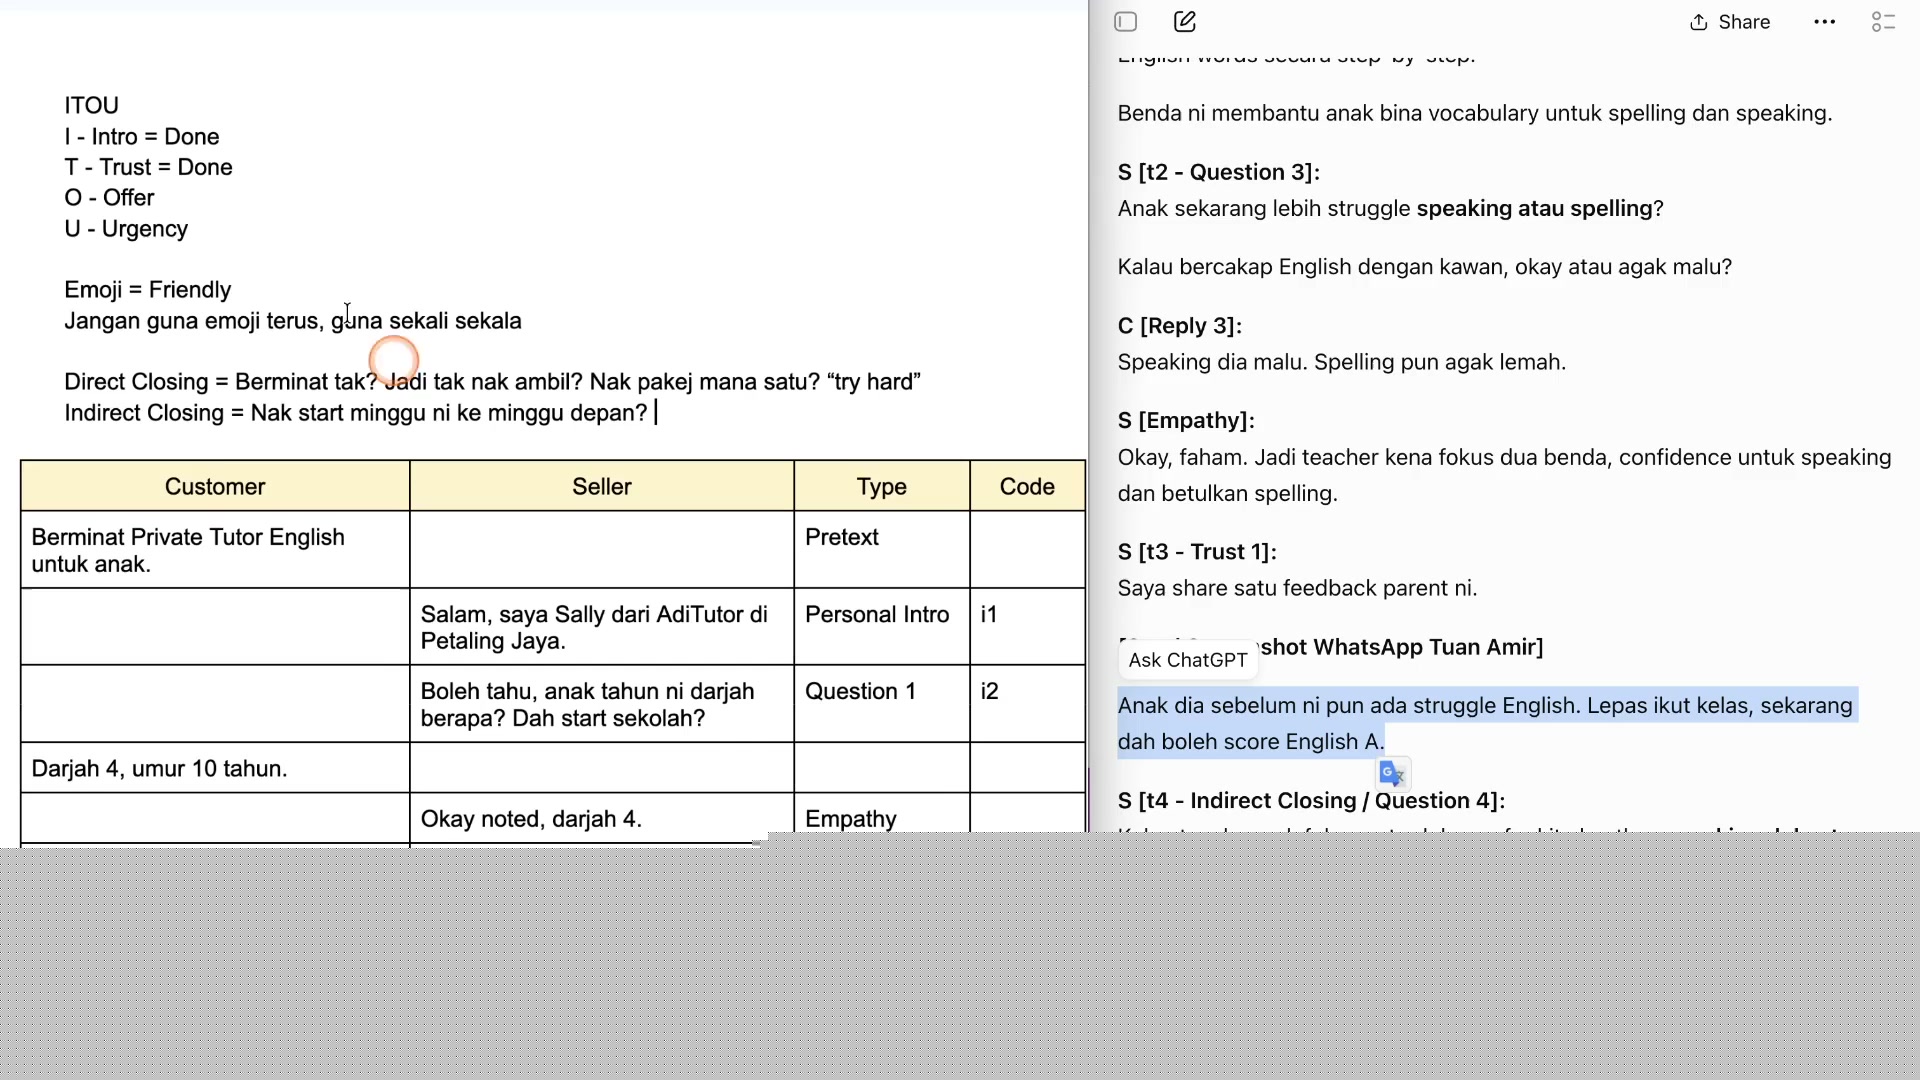This screenshot has height=1080, width=1920.
Task: Click the 'i2' code cell
Action: [1028, 704]
